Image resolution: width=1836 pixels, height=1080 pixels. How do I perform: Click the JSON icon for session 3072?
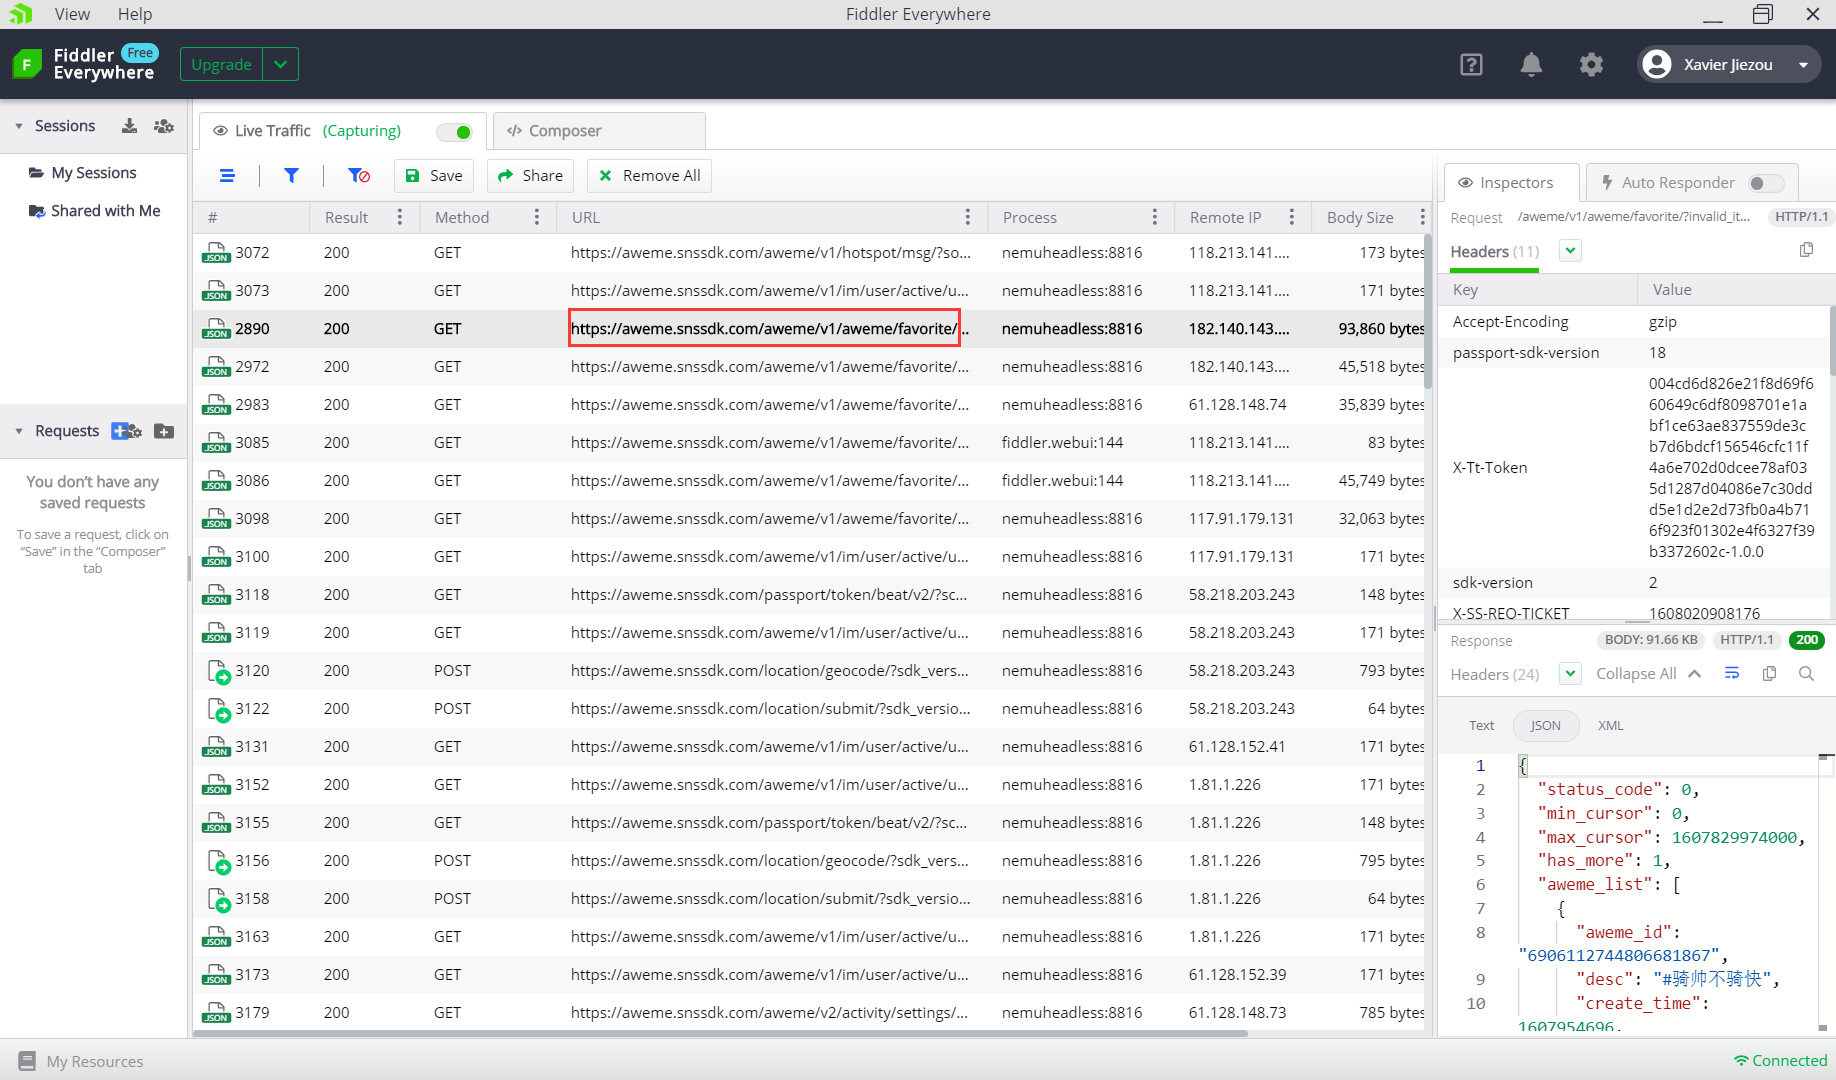point(216,253)
